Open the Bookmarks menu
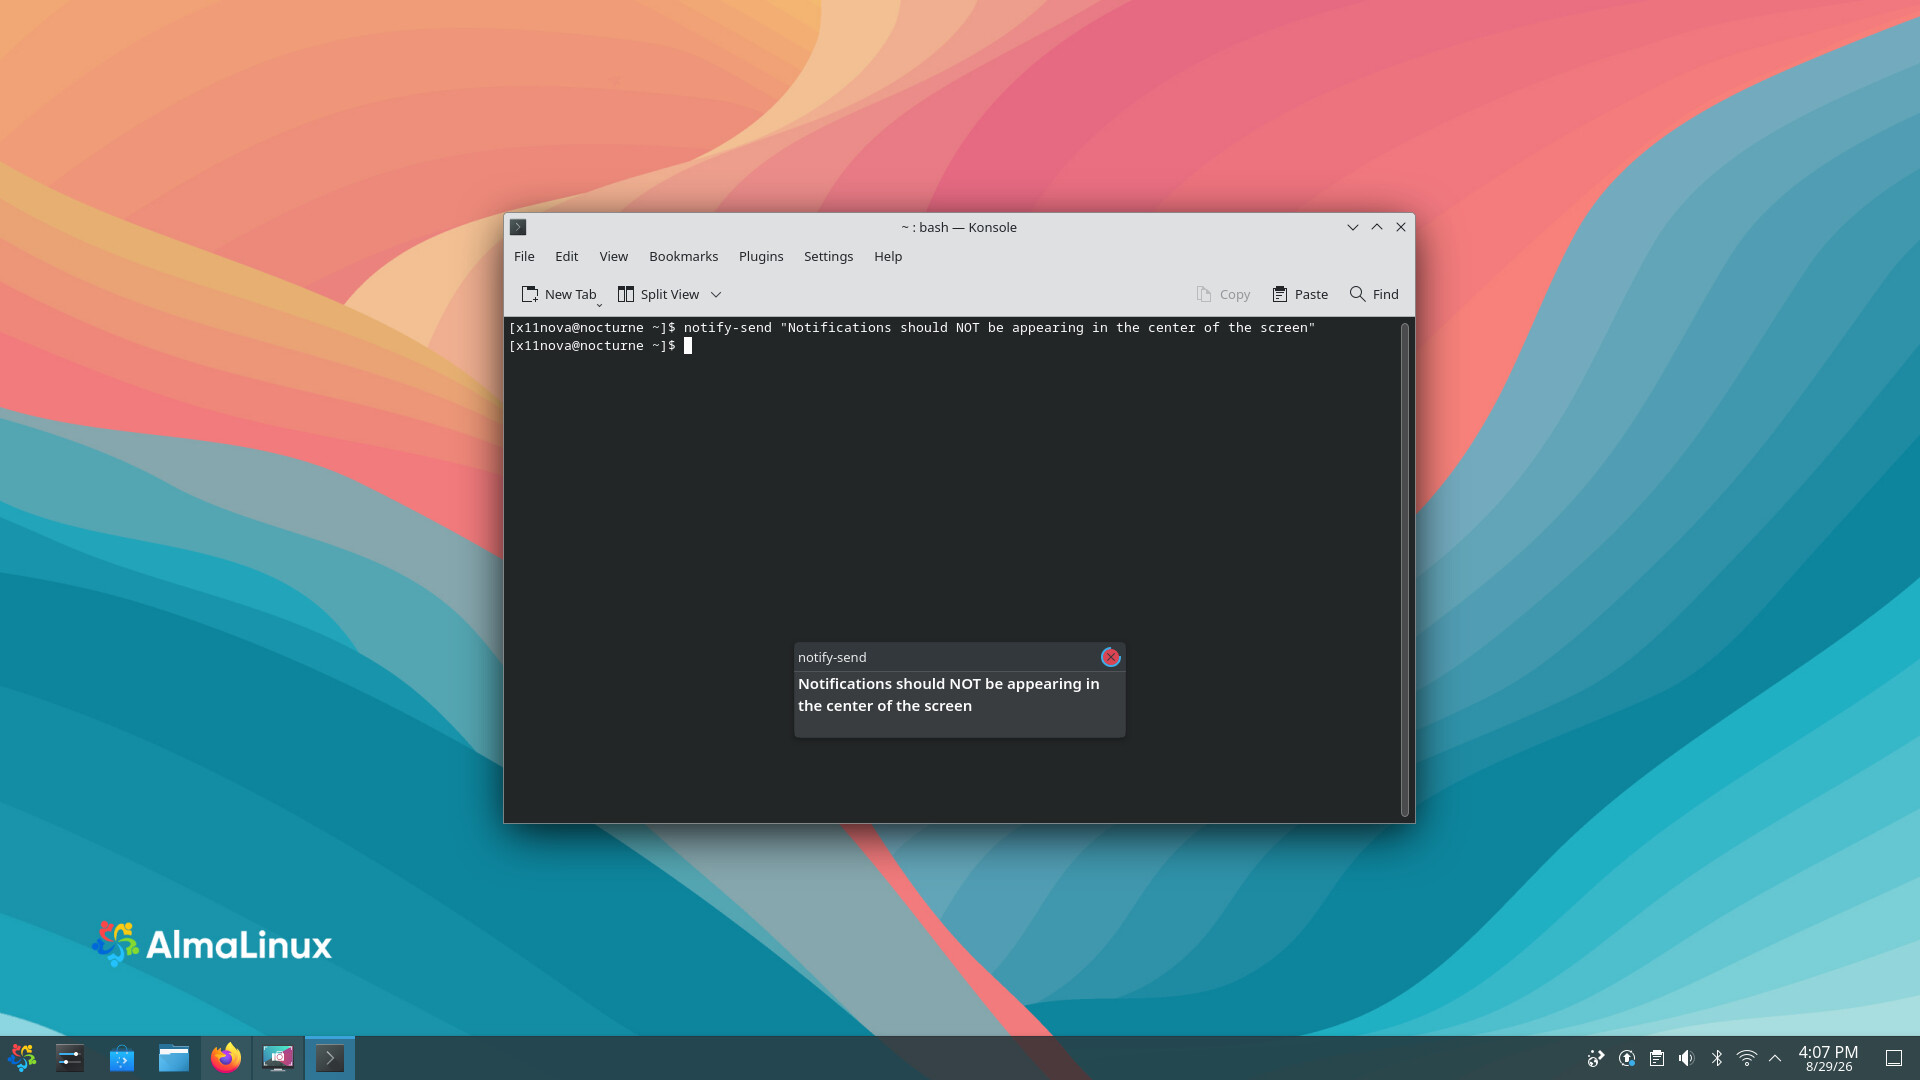The image size is (1920, 1080). (x=683, y=256)
